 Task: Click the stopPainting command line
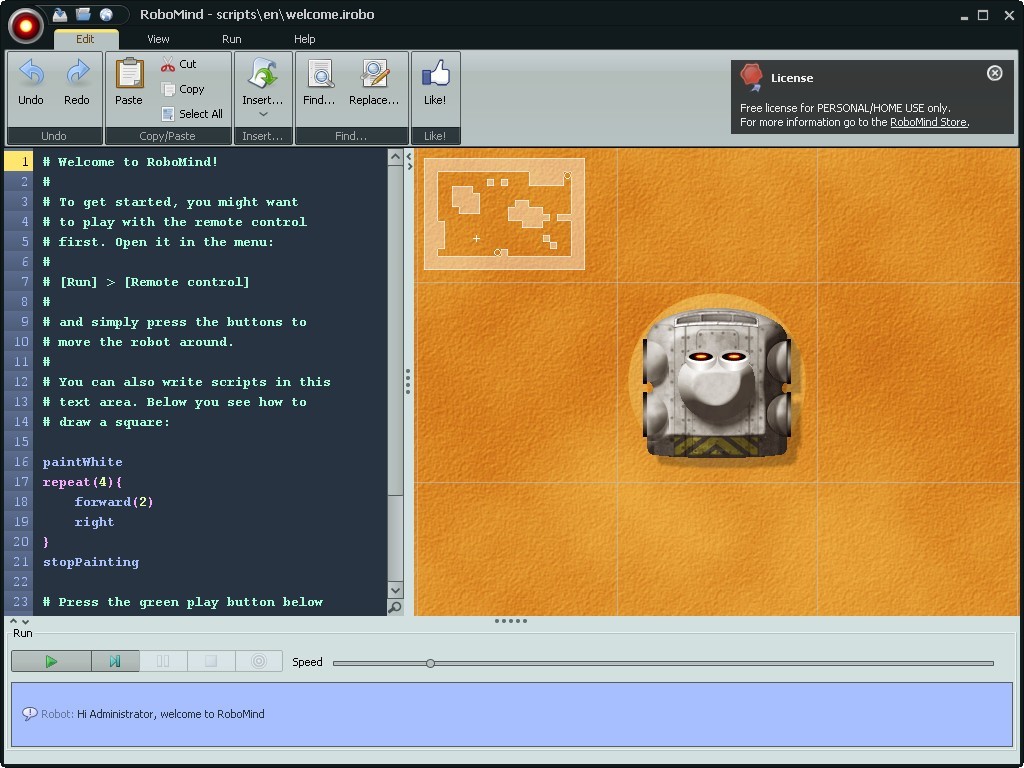91,562
